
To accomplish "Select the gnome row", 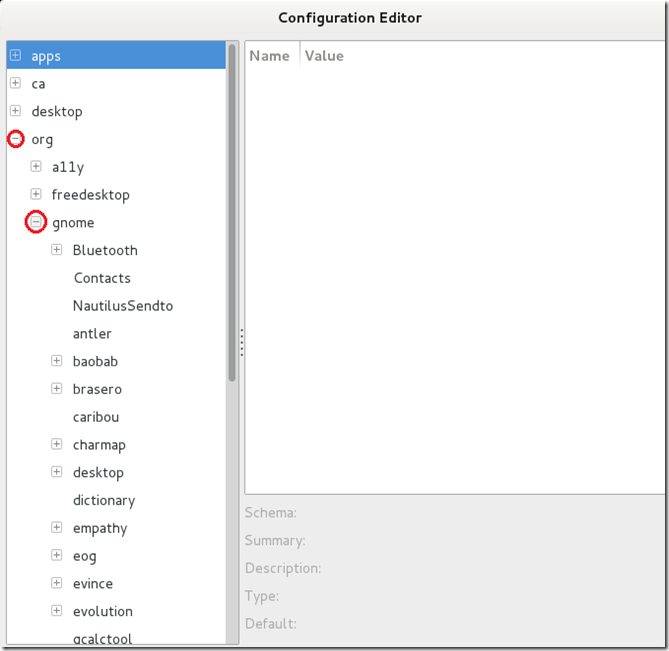I will [116, 222].
